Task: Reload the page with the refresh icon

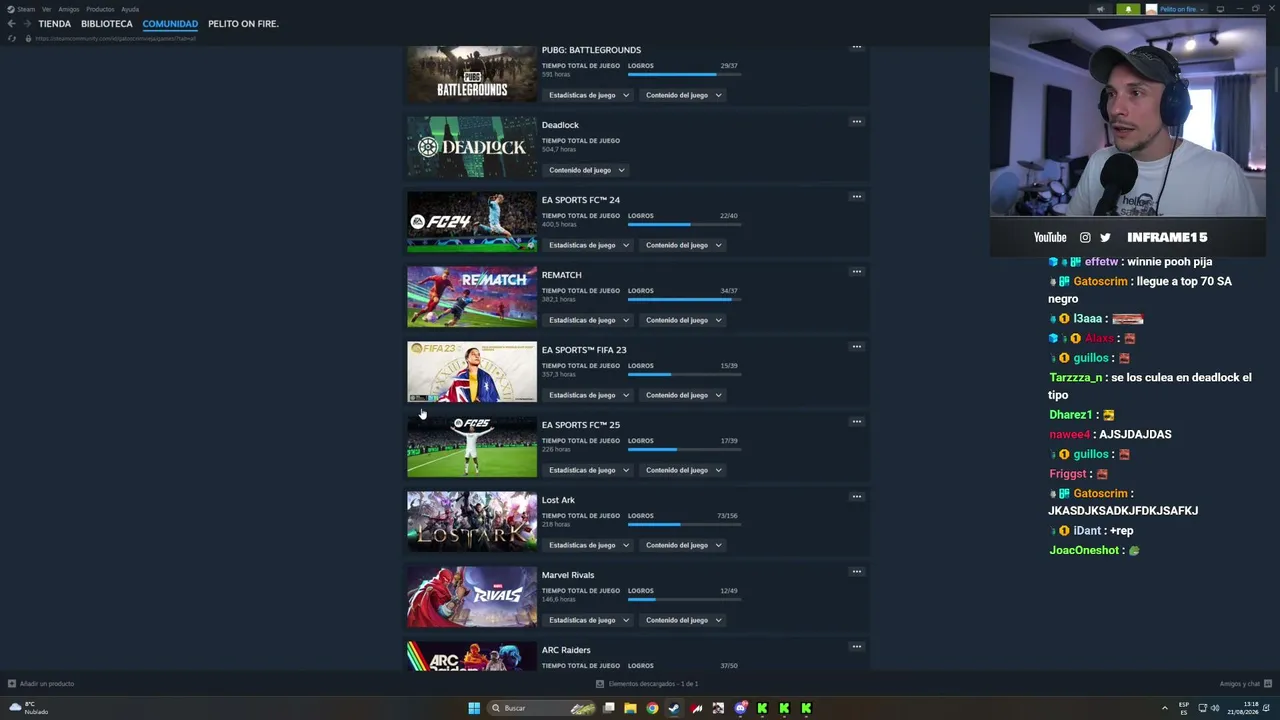Action: coord(11,38)
